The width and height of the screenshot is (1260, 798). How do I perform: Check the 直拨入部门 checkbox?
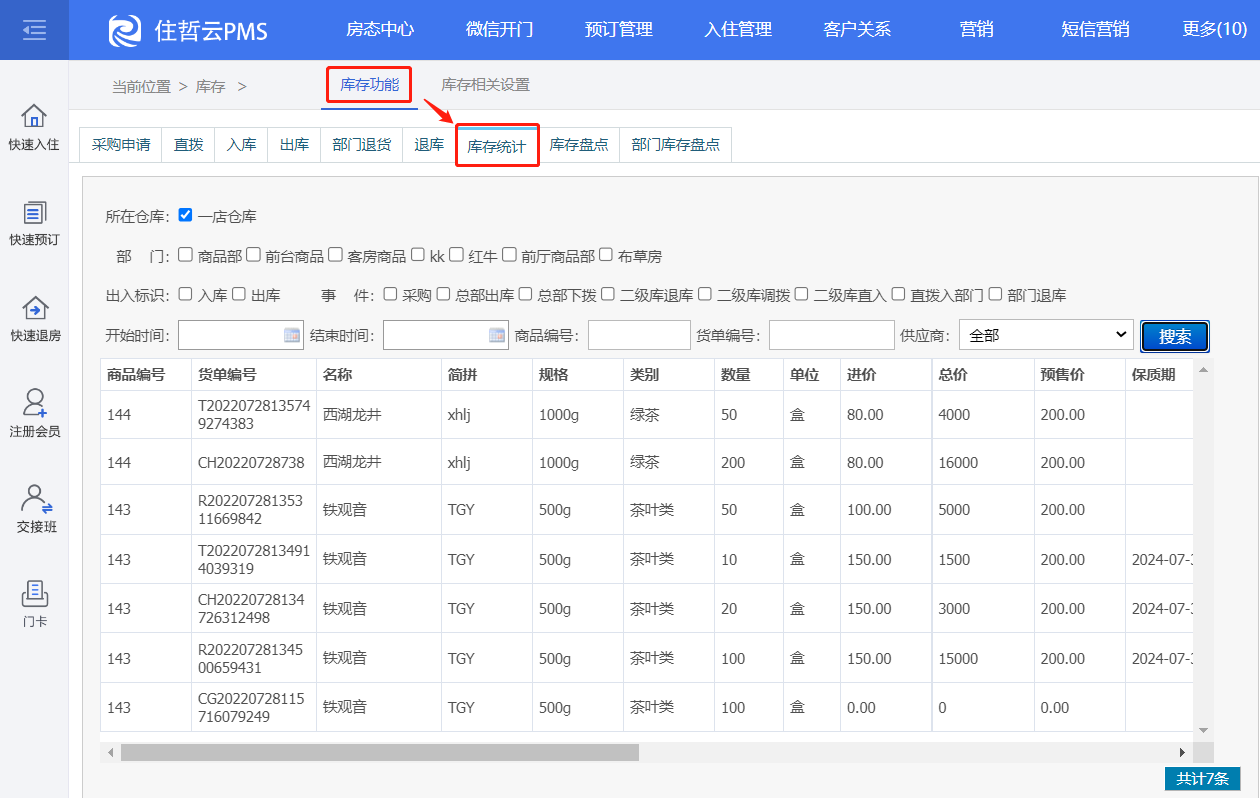(x=898, y=294)
